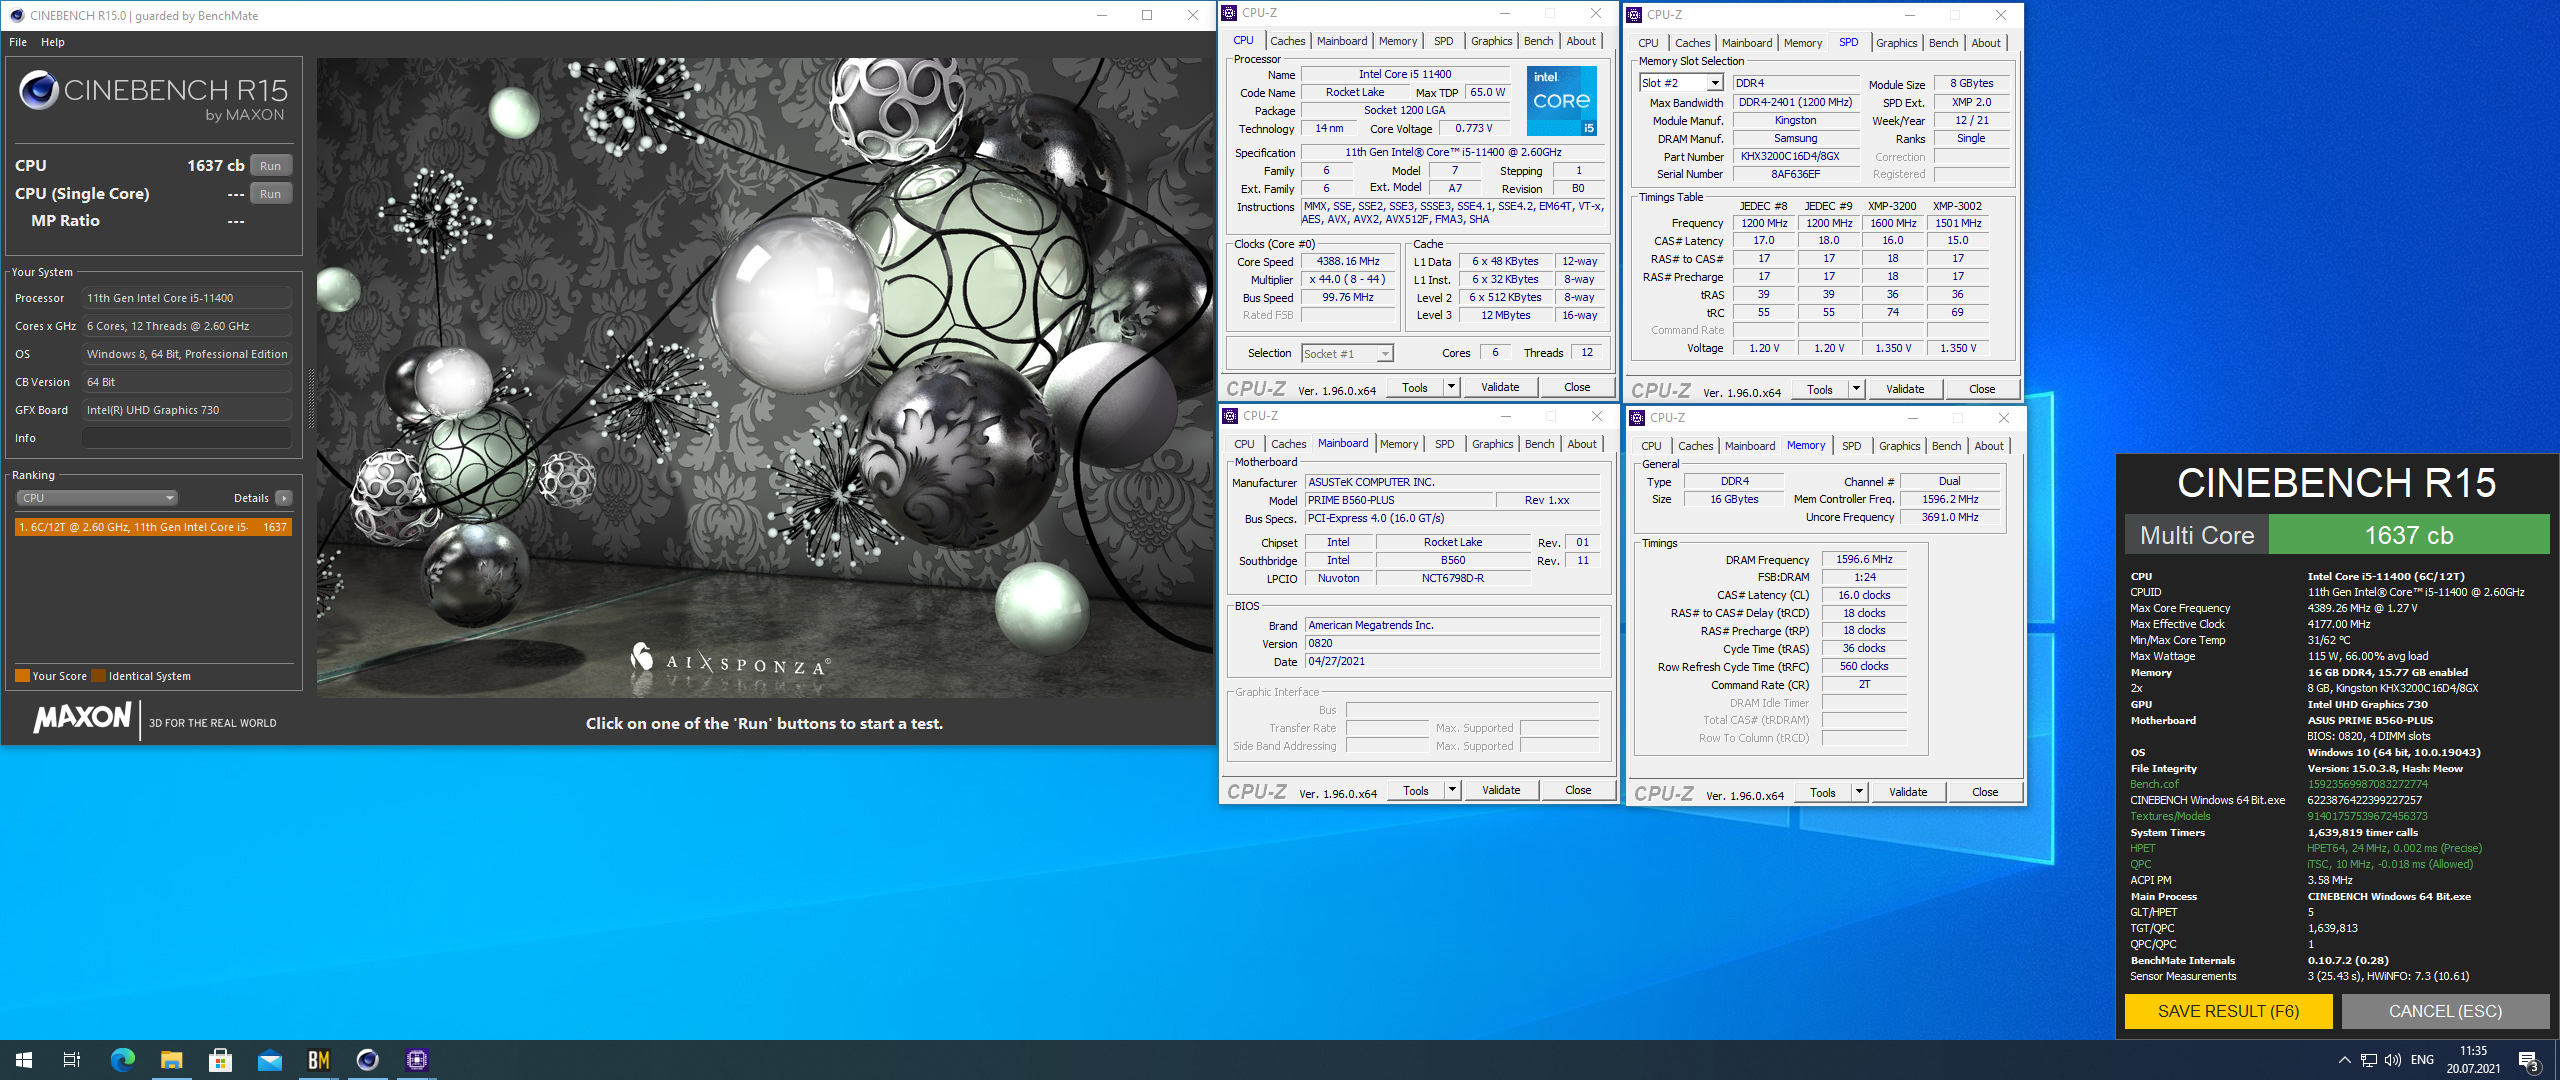Open About tab in the Memory window
Image resolution: width=2560 pixels, height=1080 pixels.
1989,446
